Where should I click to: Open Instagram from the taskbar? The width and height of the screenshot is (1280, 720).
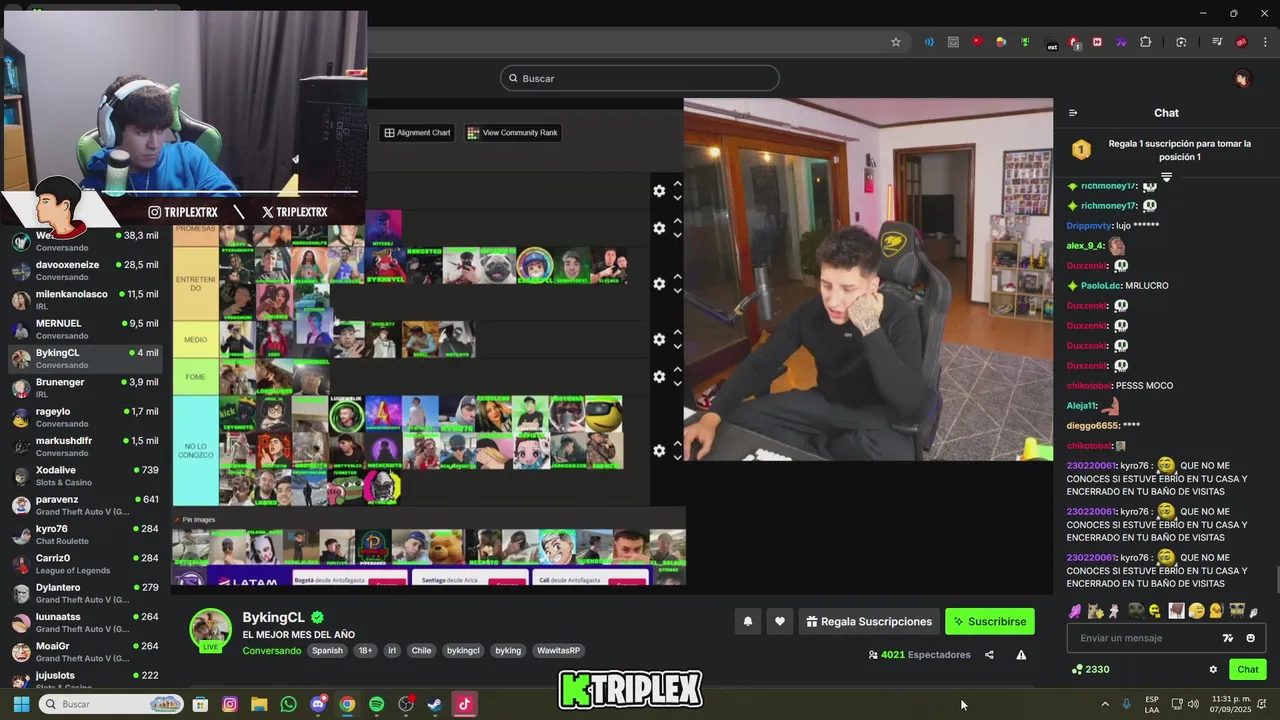230,704
